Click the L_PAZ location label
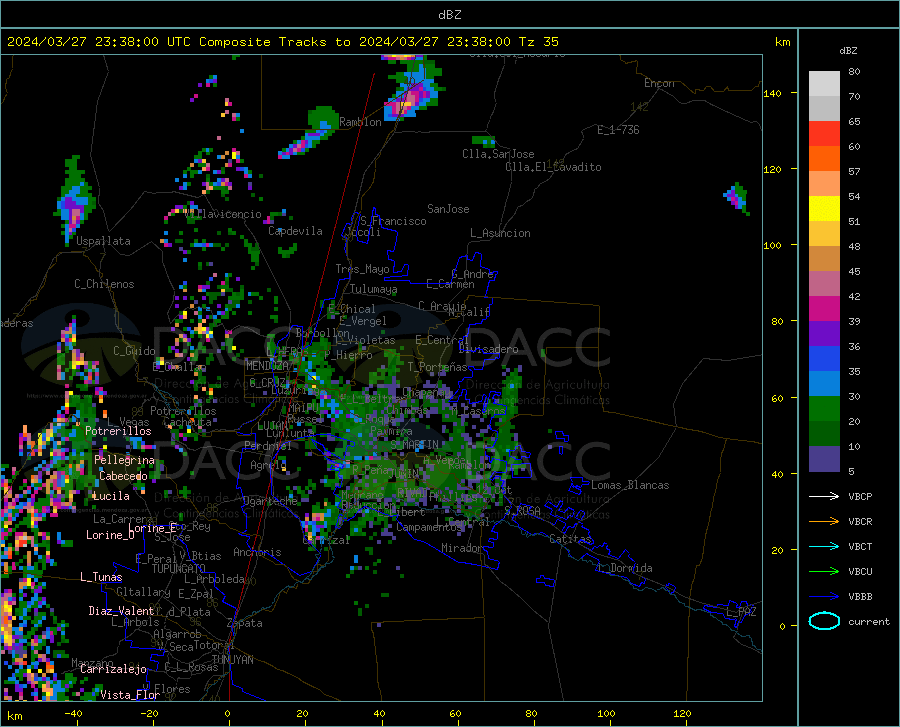This screenshot has height=727, width=900. pyautogui.click(x=741, y=612)
